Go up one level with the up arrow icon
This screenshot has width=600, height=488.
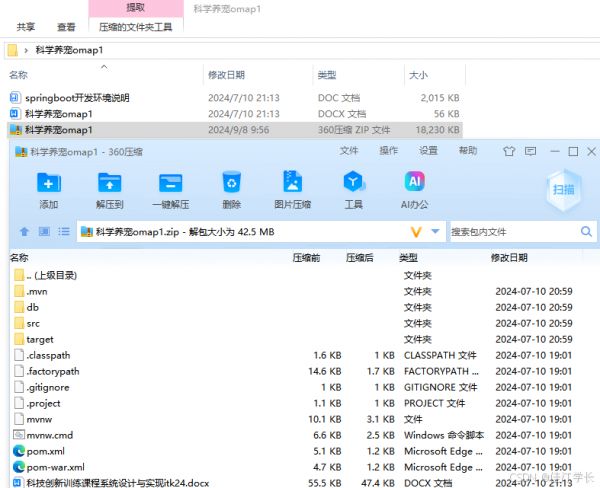click(x=24, y=232)
